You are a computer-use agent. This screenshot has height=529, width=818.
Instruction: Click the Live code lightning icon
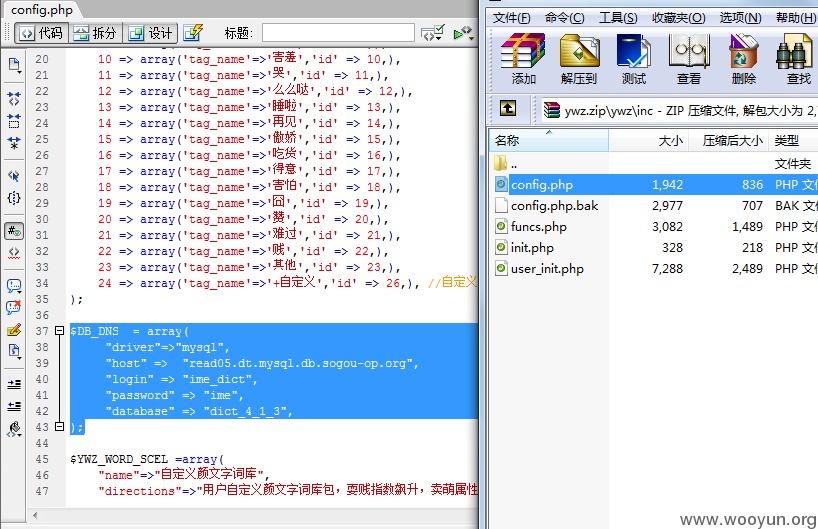tap(193, 33)
